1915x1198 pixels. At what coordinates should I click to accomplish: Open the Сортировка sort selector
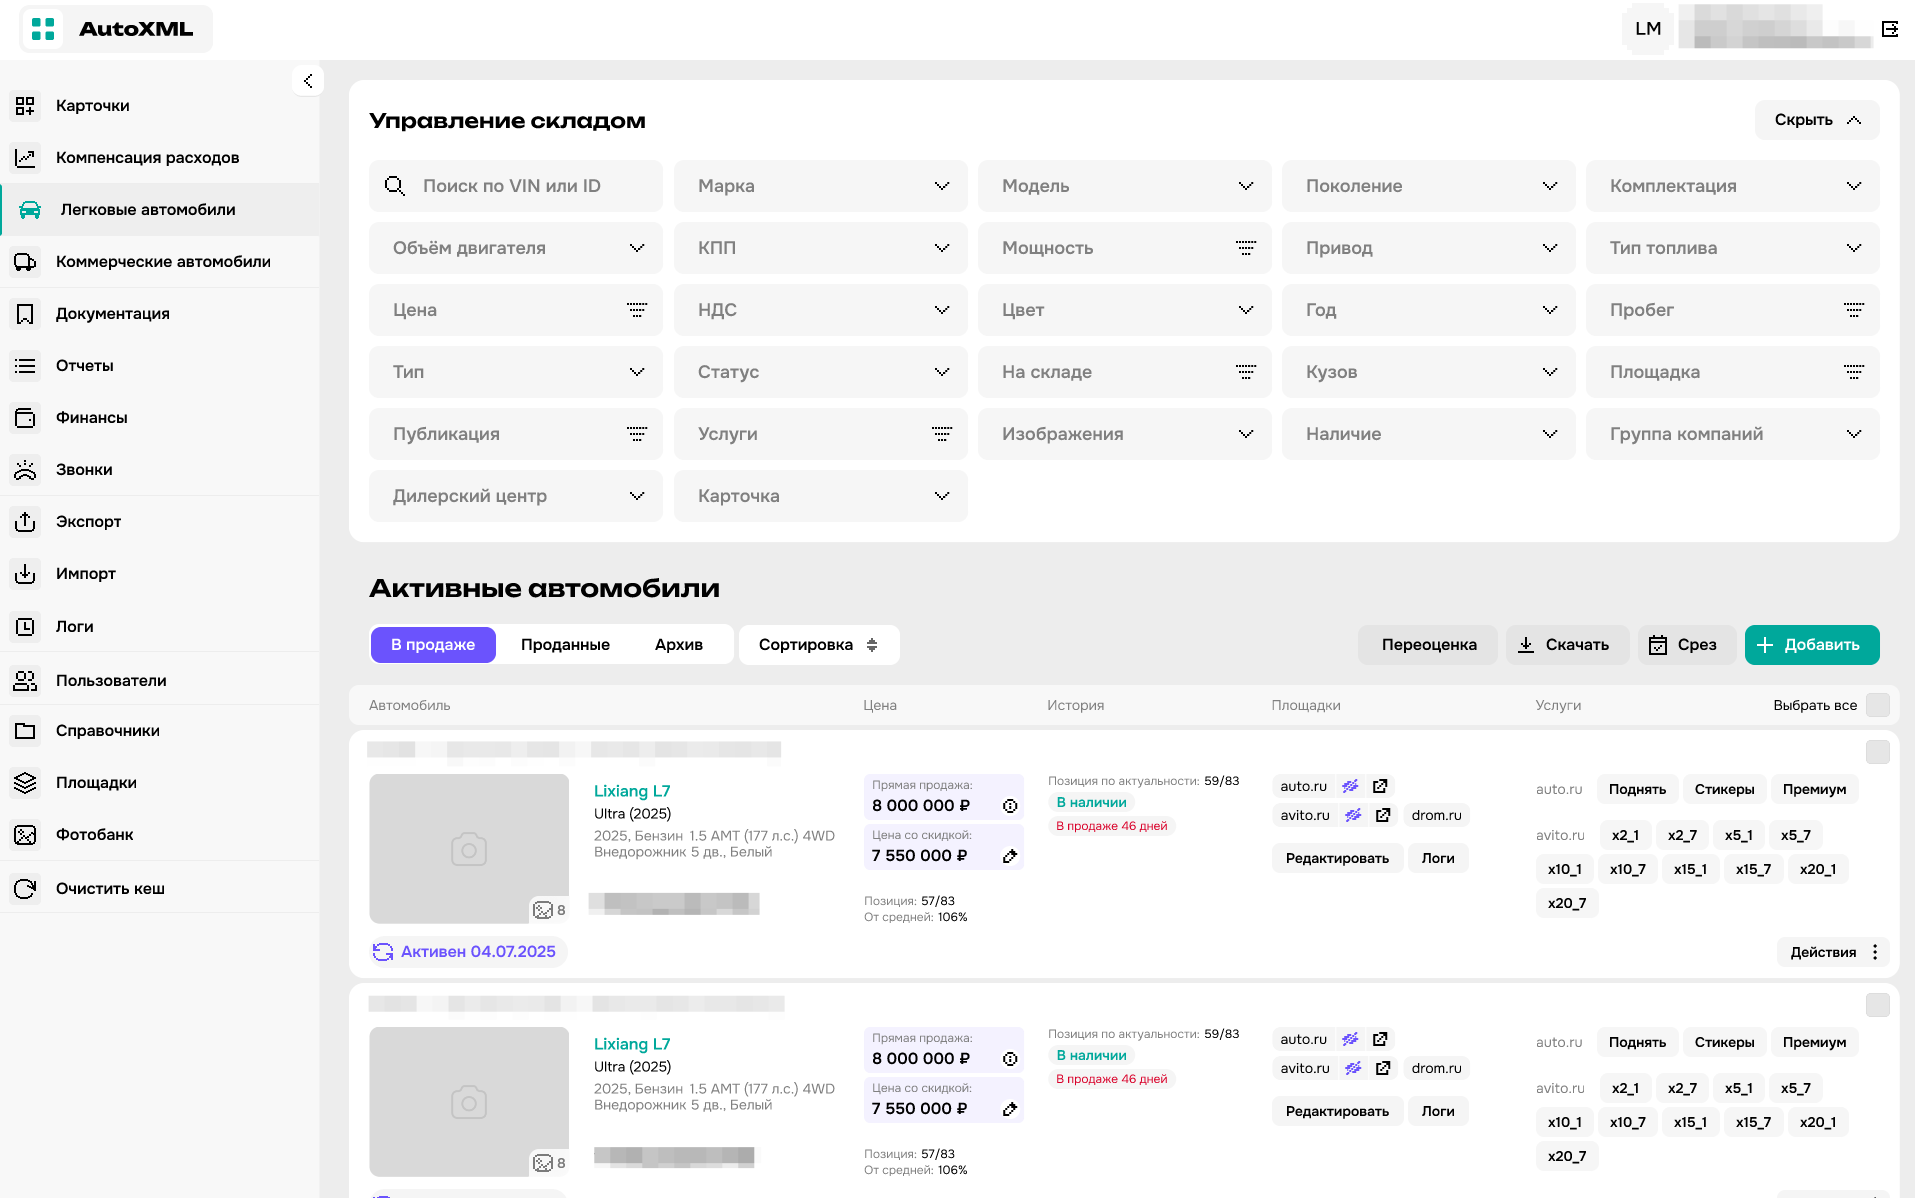[818, 645]
